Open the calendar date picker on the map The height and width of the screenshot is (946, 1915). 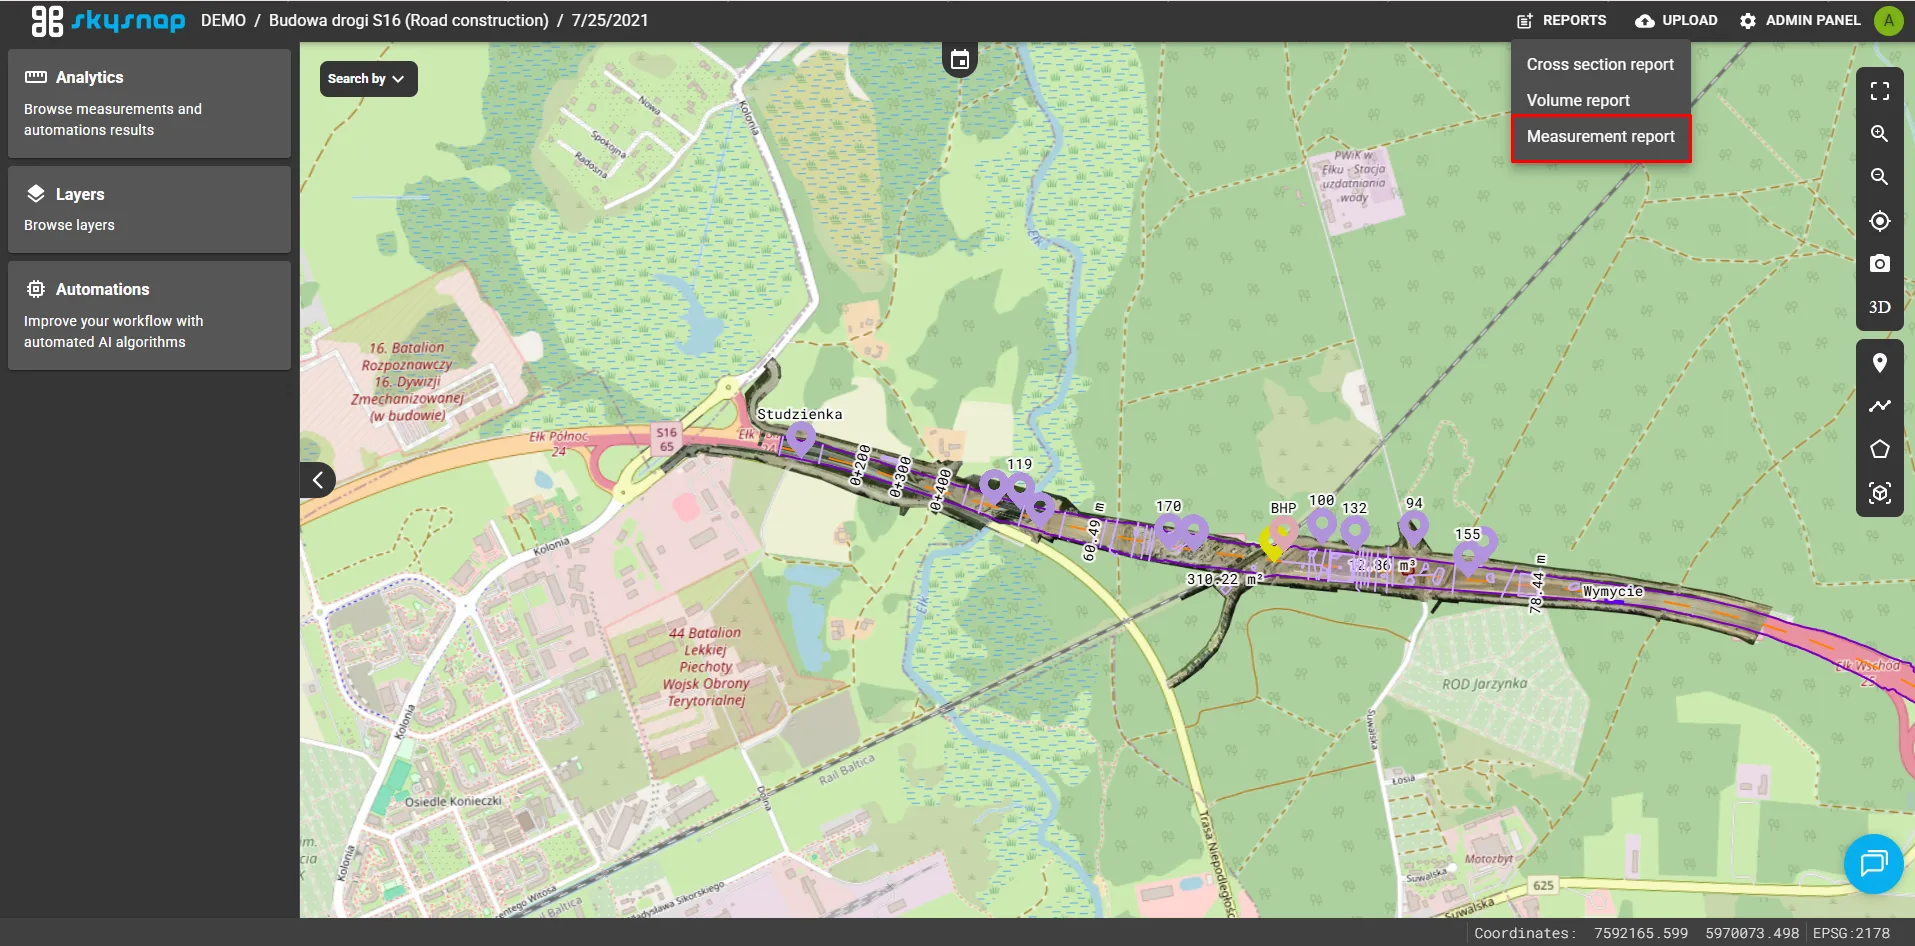[x=959, y=60]
